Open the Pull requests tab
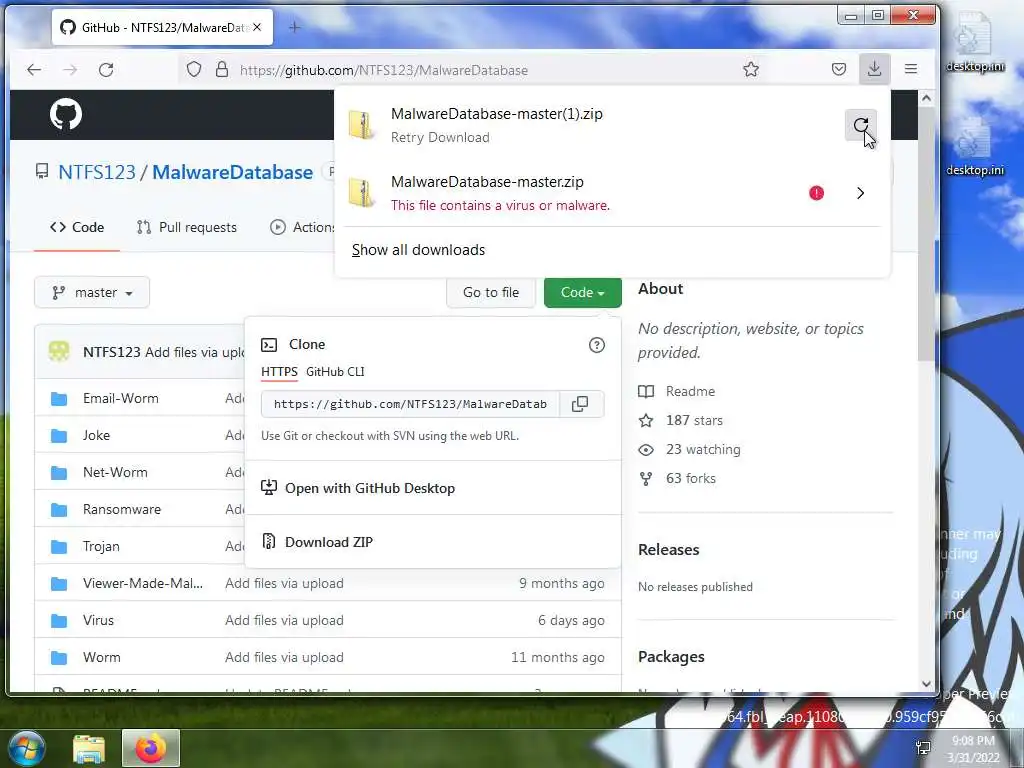Screen dimensions: 1024x768 coord(187,227)
